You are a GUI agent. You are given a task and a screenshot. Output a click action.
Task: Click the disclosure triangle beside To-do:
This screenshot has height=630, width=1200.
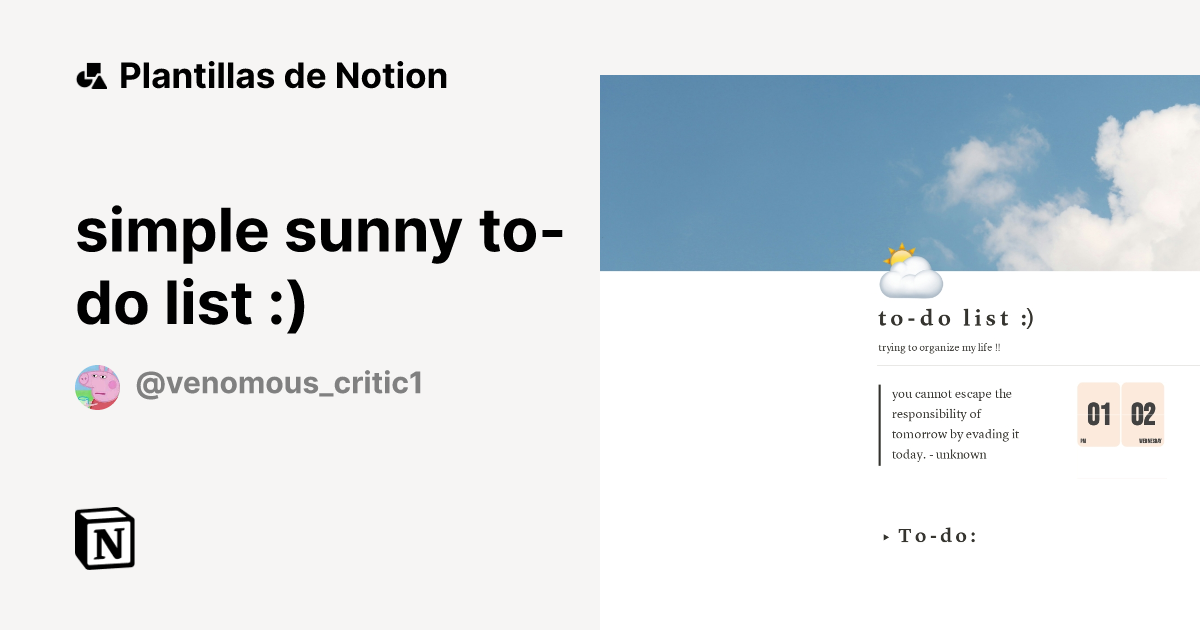pos(884,536)
